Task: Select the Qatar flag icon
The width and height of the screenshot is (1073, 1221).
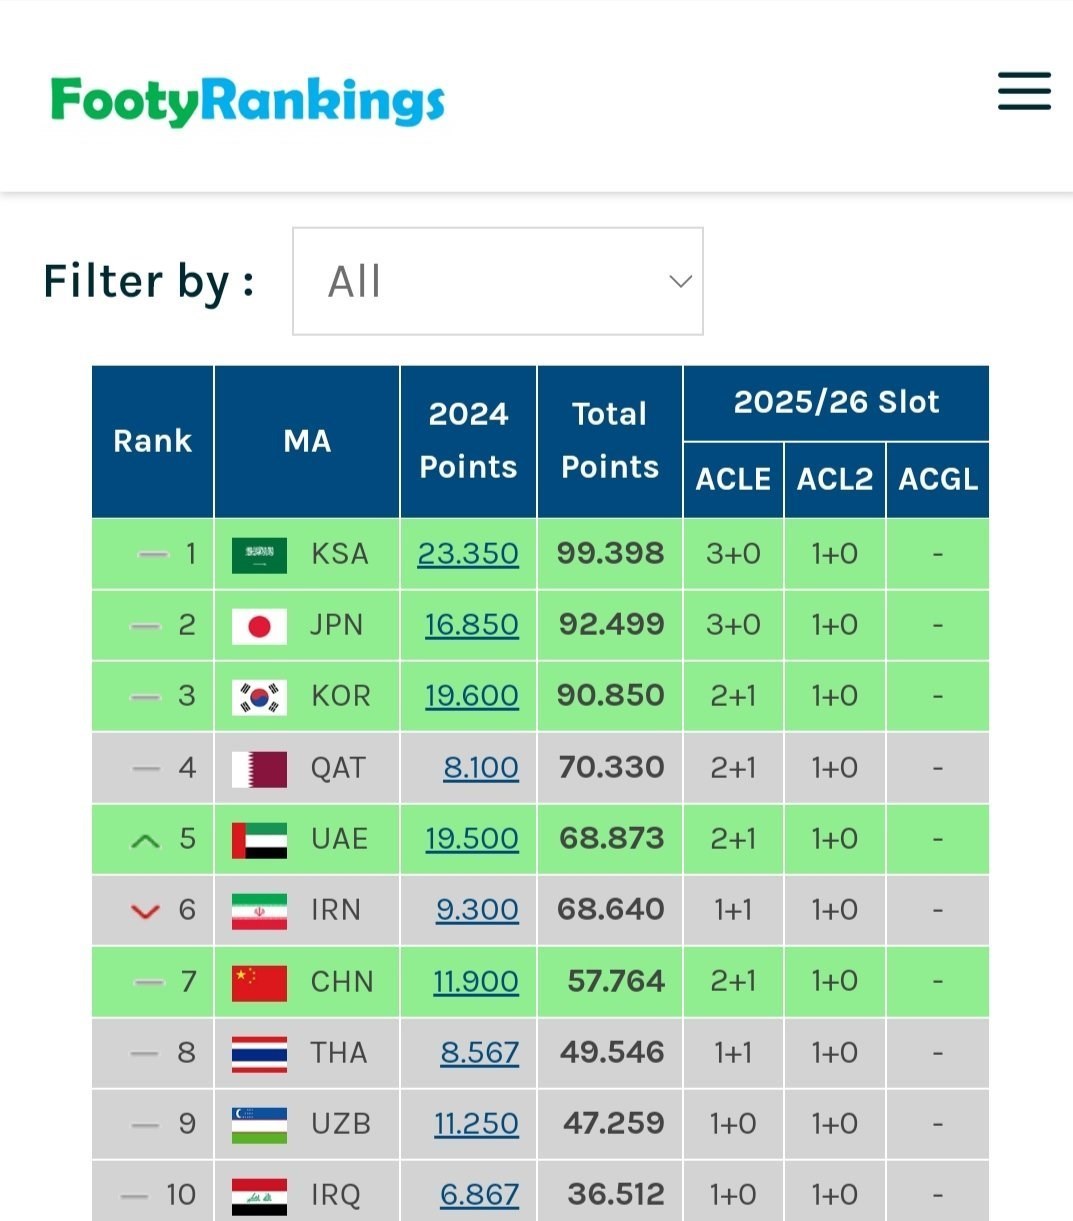Action: tap(259, 768)
